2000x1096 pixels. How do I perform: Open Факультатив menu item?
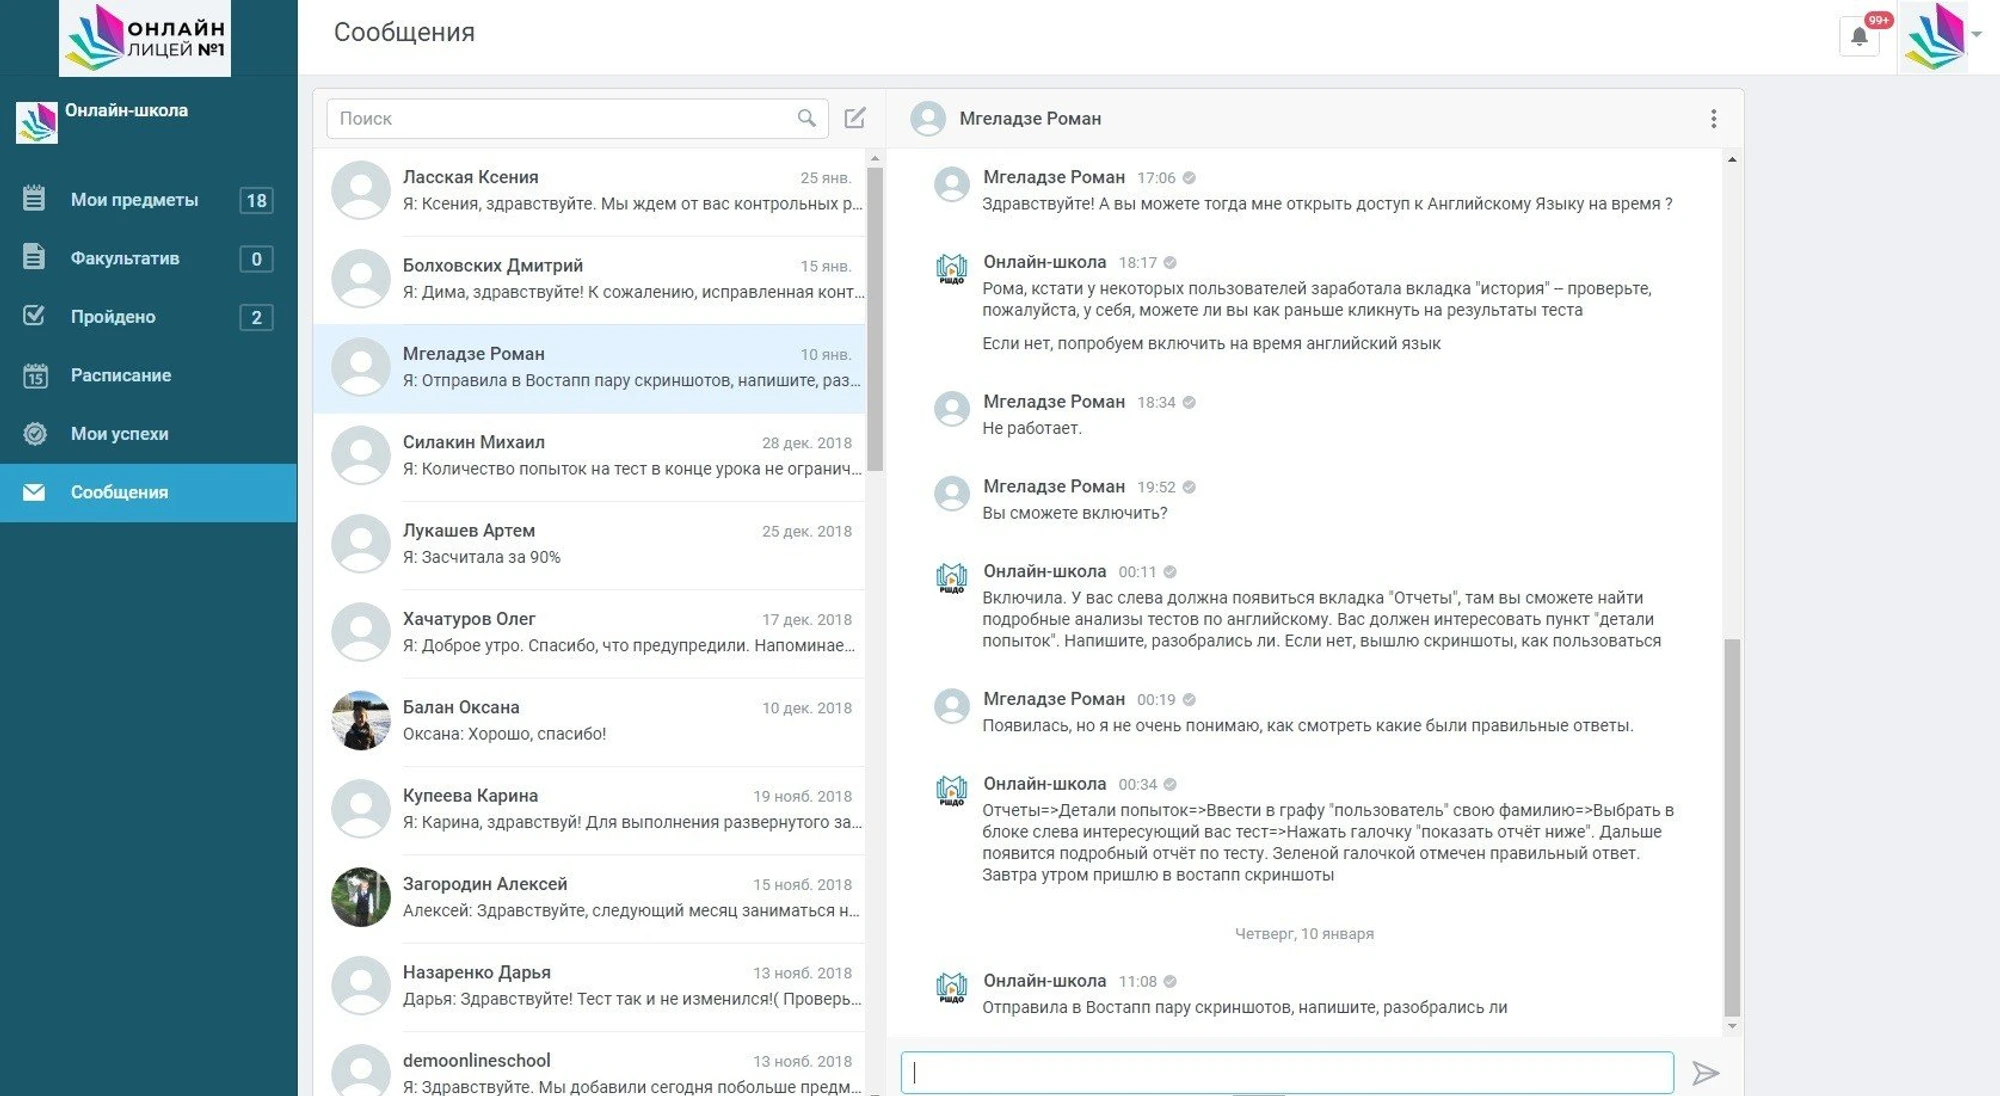click(148, 258)
